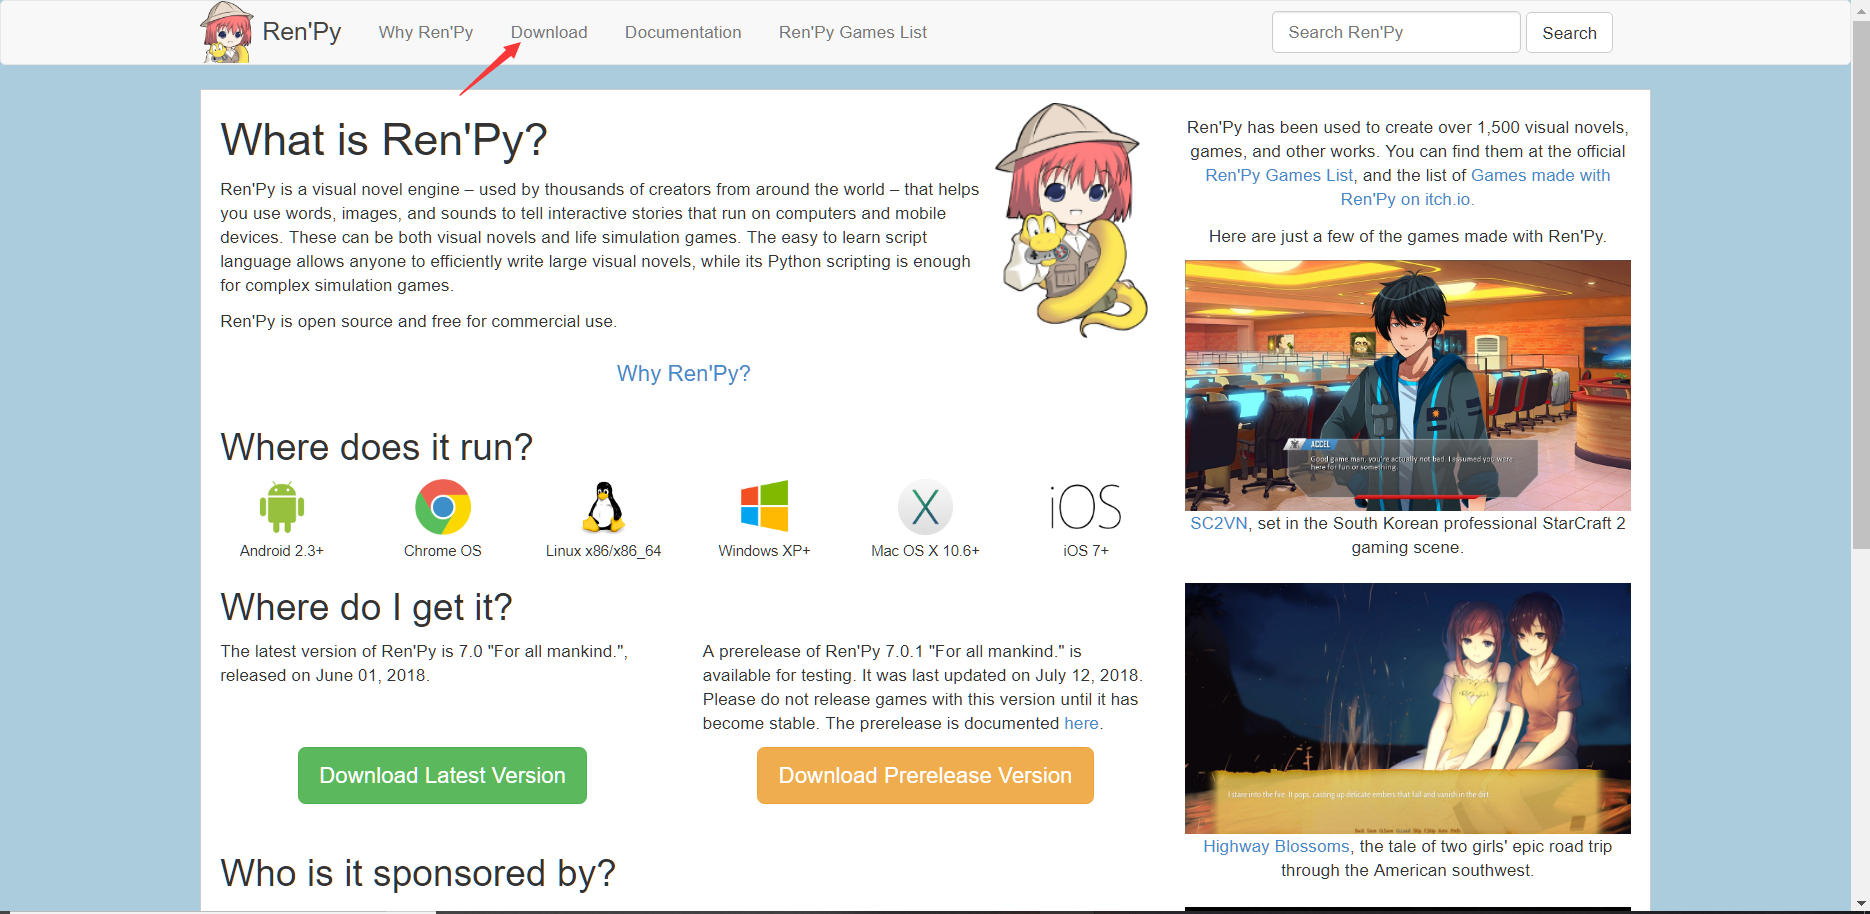Screen dimensions: 1870x914
Task: Click the Windows XP+ label
Action: tap(764, 551)
